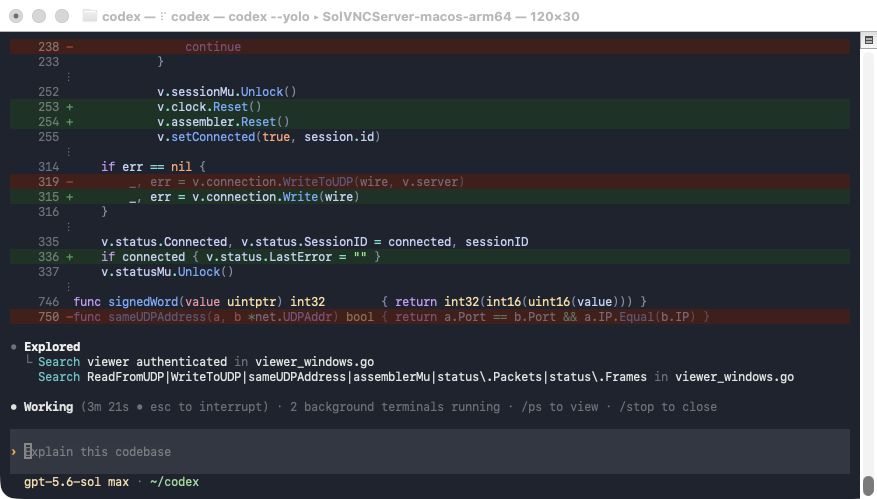Click removed line 319 with WriteToUDP
Viewport: 877px width, 499px height.
click(430, 182)
